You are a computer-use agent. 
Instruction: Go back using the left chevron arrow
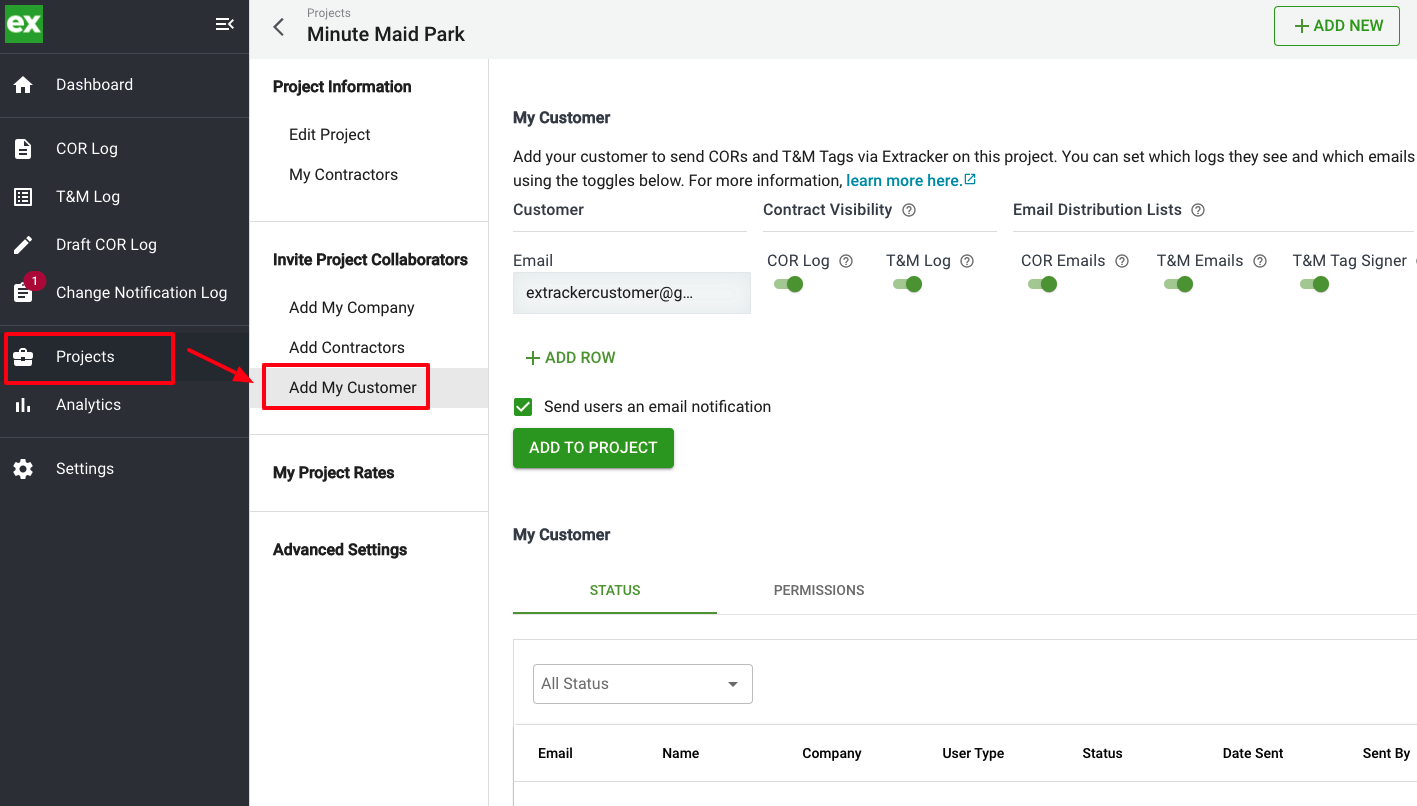pos(279,27)
